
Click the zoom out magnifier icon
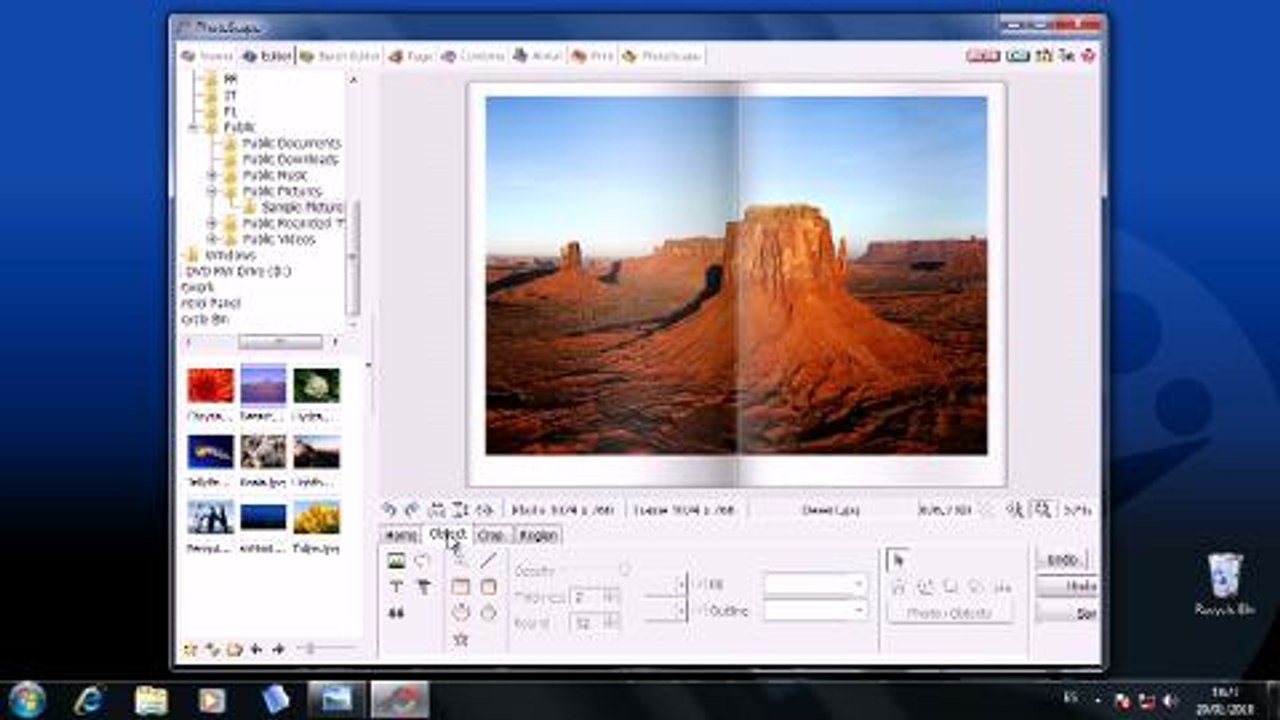click(x=1015, y=509)
